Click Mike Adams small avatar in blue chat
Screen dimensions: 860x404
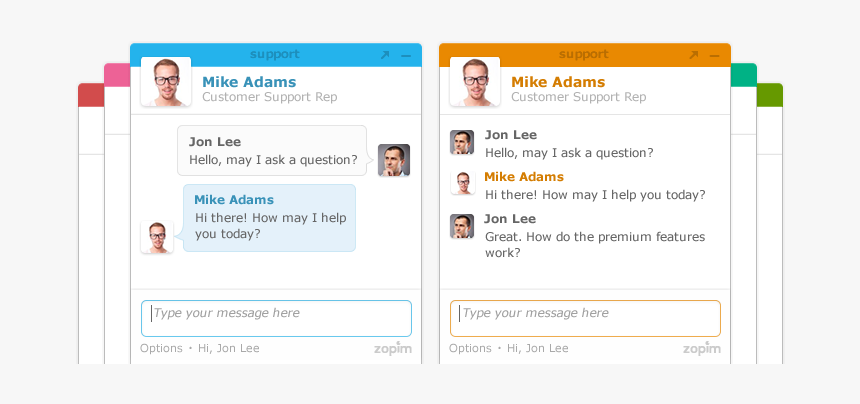coord(157,237)
